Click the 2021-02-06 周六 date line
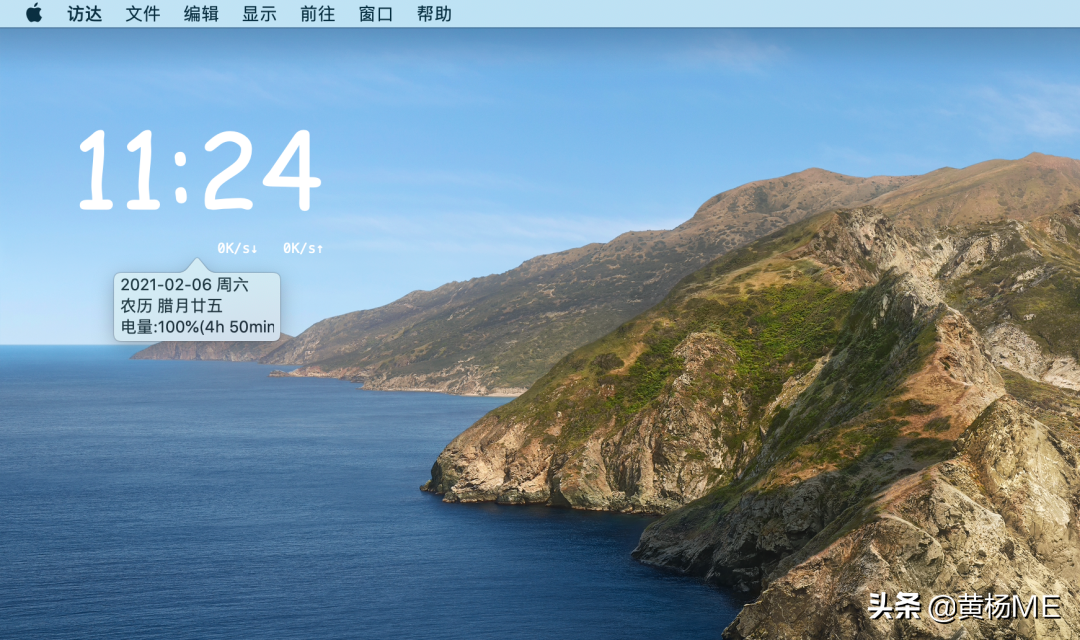This screenshot has width=1080, height=640. (x=184, y=285)
